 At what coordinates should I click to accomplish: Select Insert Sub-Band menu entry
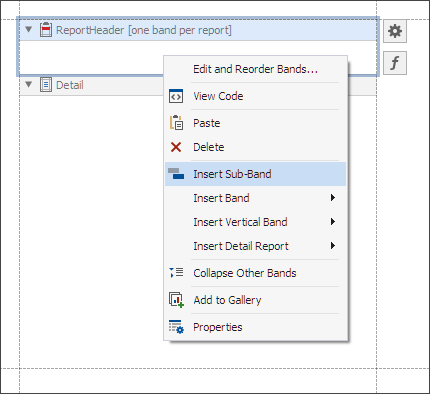pyautogui.click(x=256, y=174)
